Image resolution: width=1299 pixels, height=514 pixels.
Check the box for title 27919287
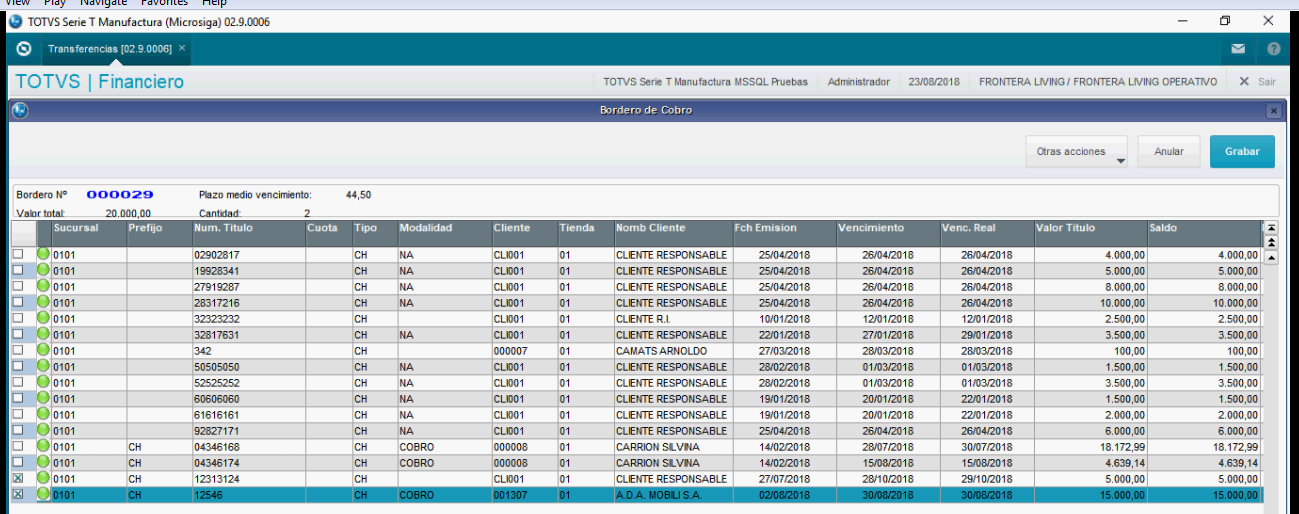18,287
